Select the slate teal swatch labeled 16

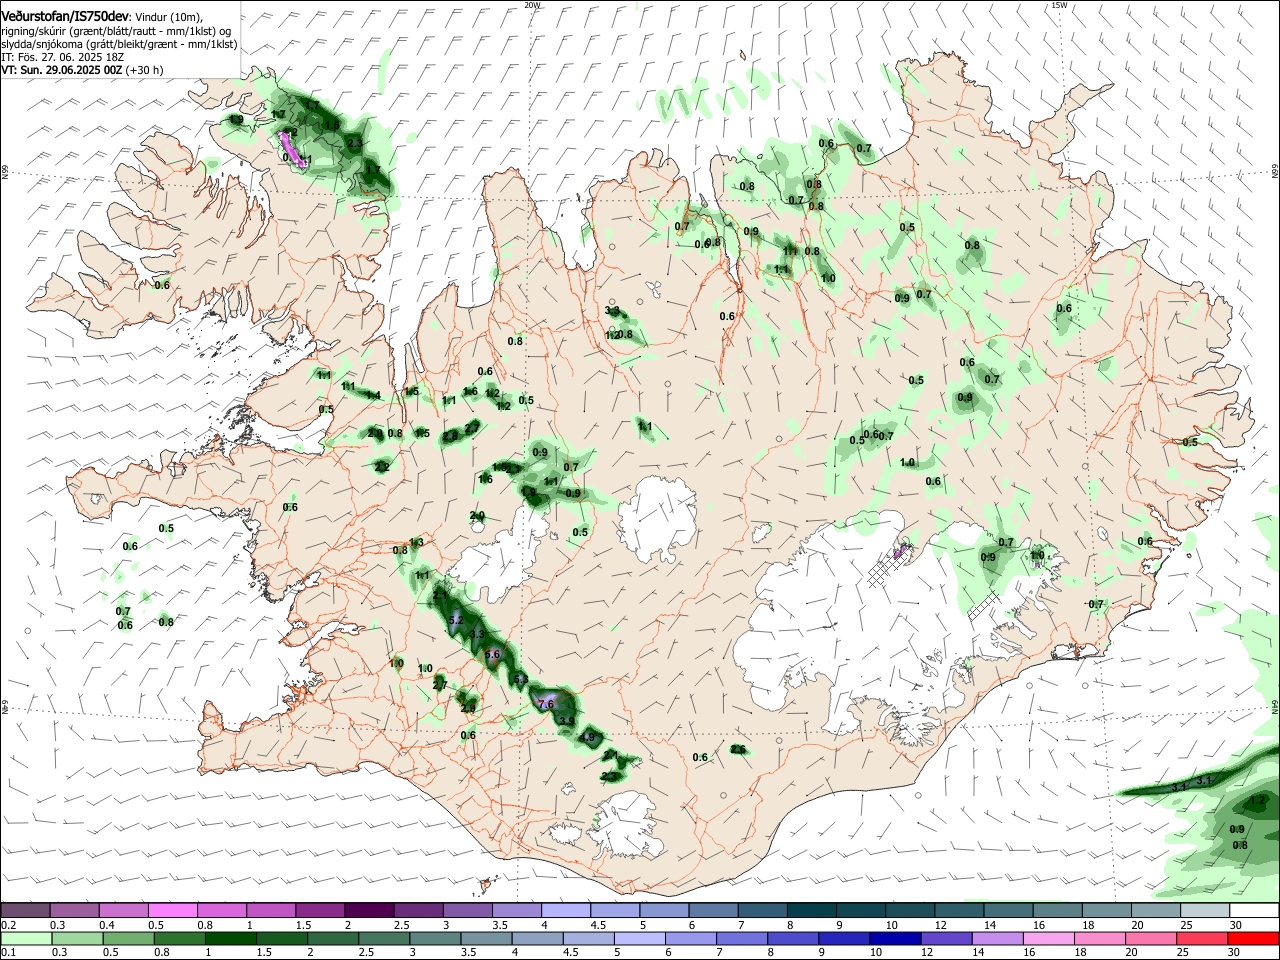click(1057, 910)
